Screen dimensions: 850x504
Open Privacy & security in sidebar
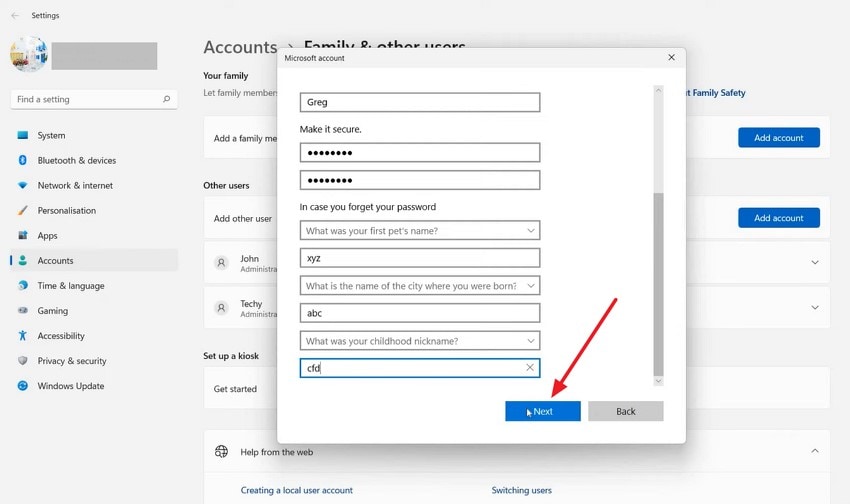coord(94,361)
